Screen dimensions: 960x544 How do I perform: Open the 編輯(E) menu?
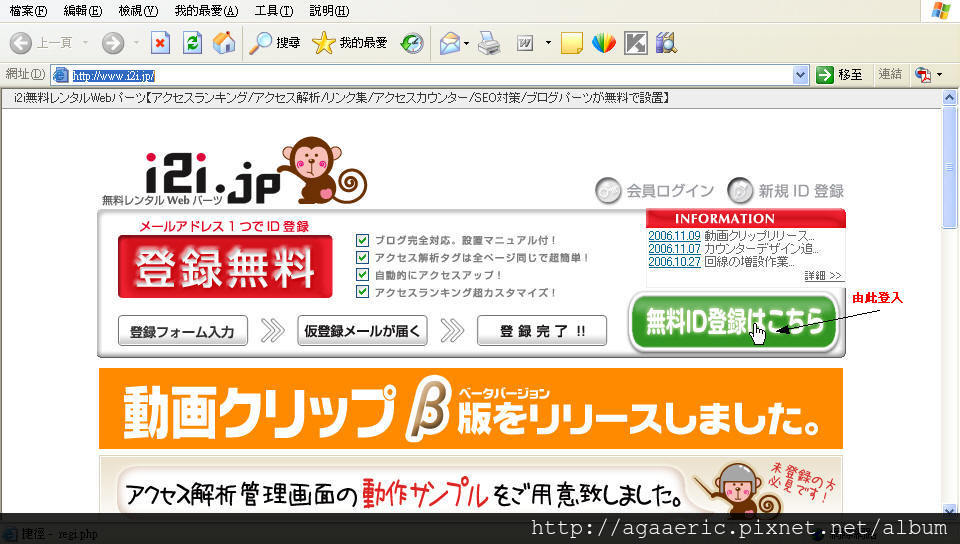(83, 11)
